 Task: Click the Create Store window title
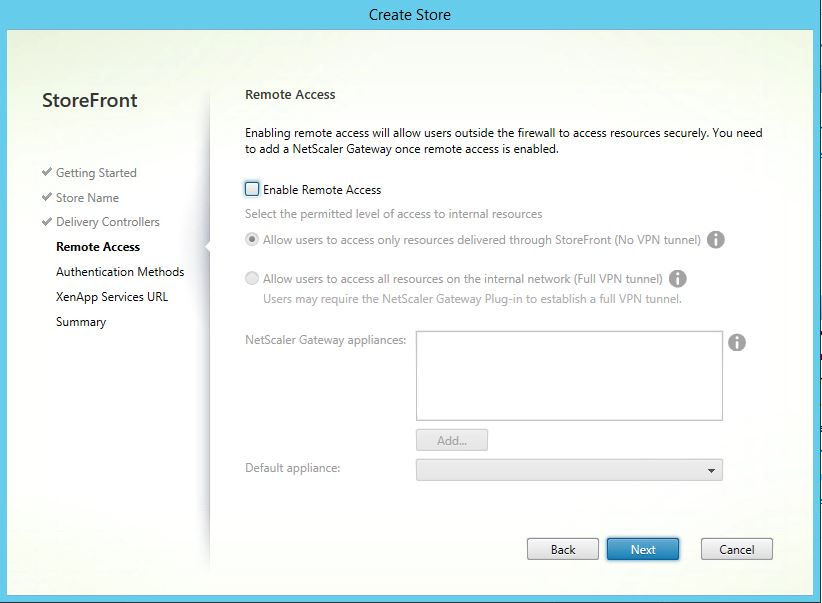point(409,15)
